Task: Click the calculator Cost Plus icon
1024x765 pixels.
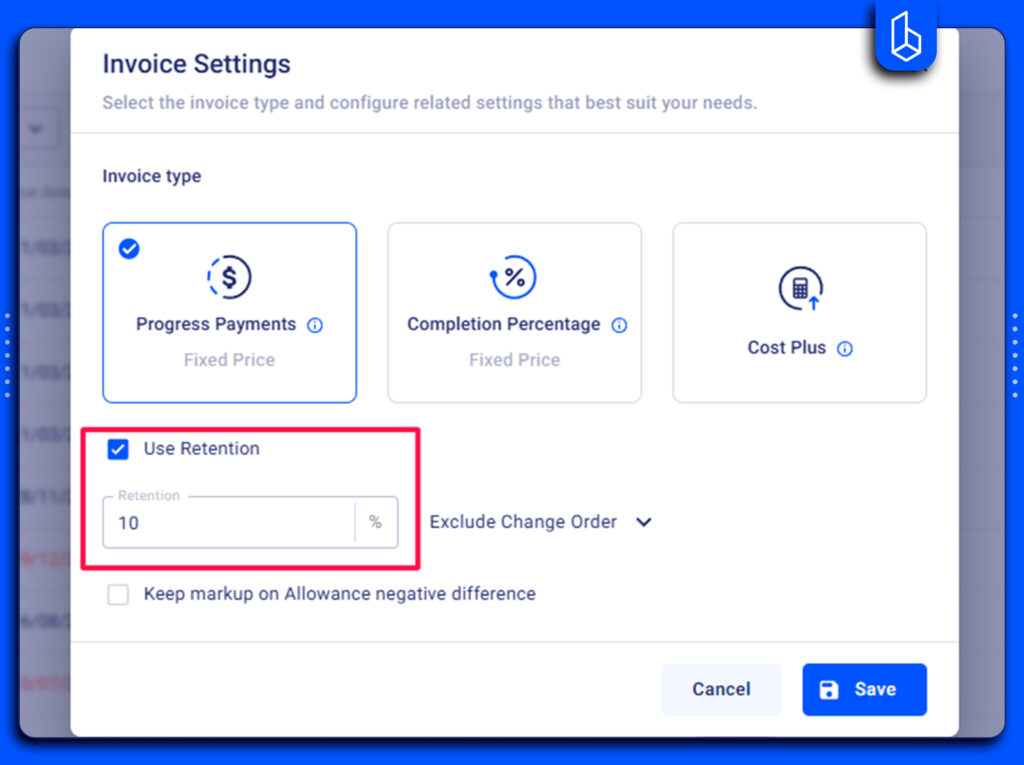Action: pyautogui.click(x=799, y=289)
